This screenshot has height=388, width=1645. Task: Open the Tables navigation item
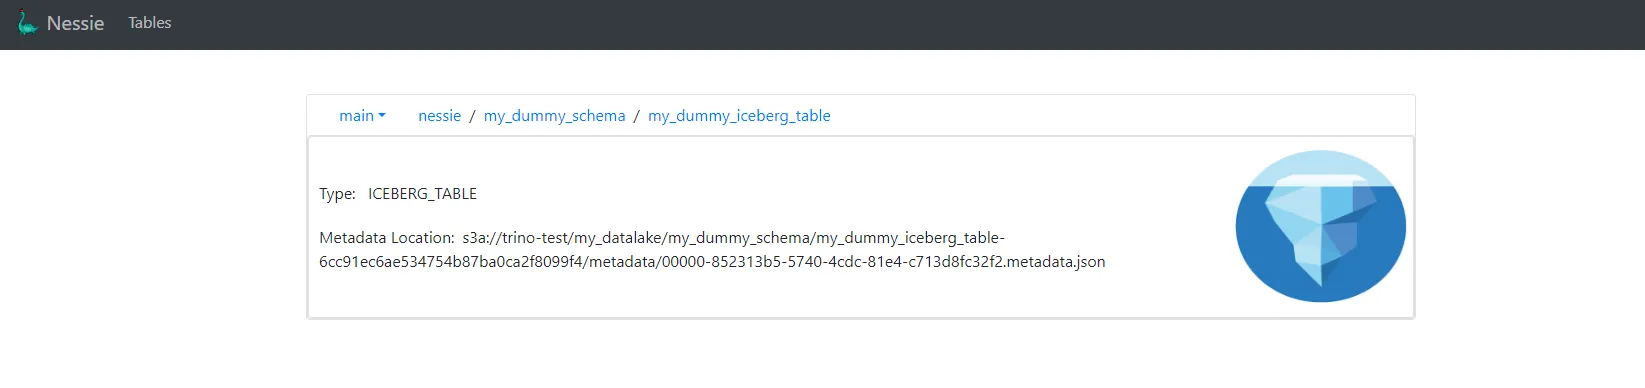pyautogui.click(x=150, y=23)
